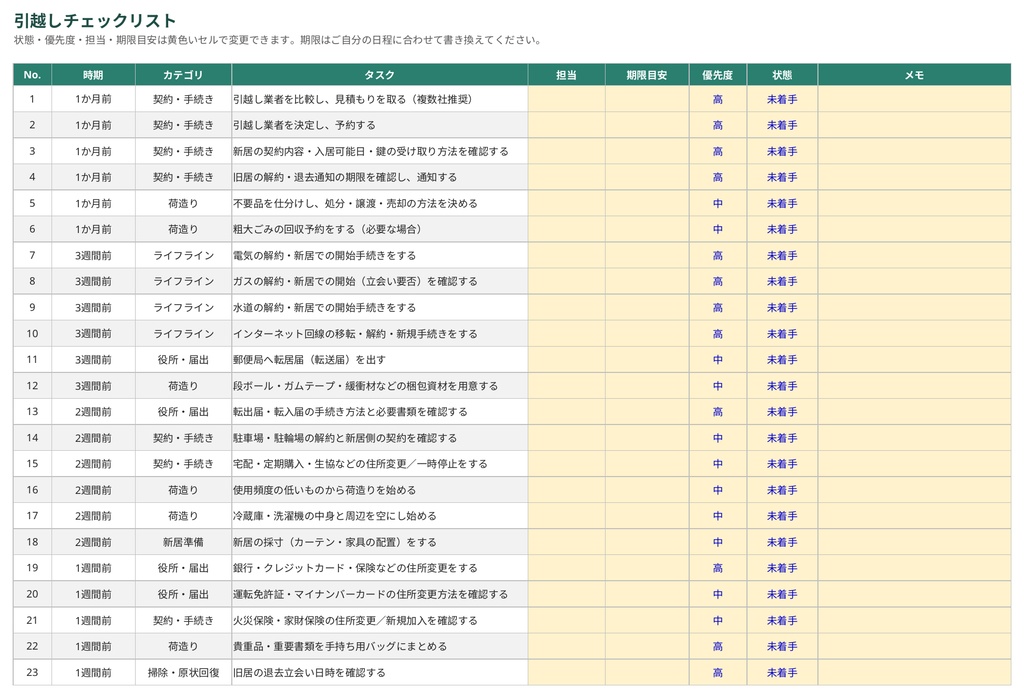Click the 優先度 column header

(x=718, y=75)
